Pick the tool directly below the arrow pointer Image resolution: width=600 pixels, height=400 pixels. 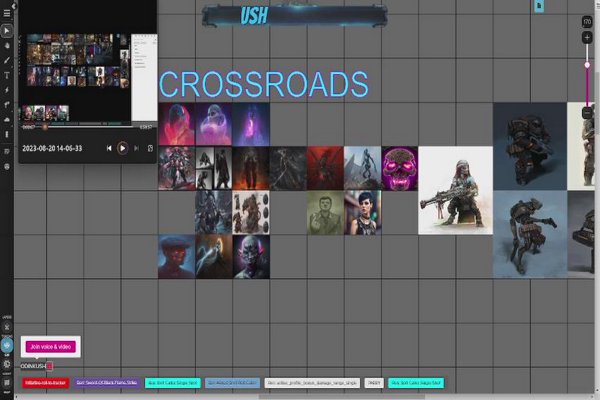coord(7,46)
